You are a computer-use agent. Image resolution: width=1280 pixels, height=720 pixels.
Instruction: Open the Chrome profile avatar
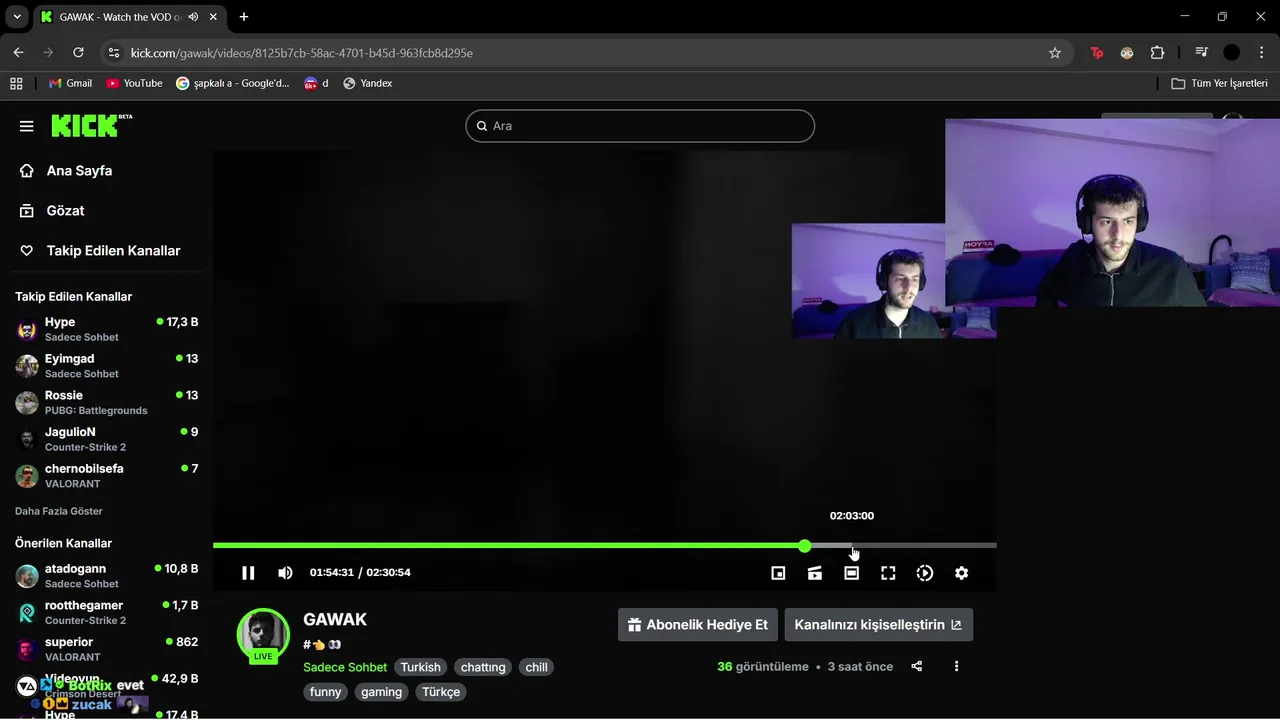pyautogui.click(x=1232, y=53)
